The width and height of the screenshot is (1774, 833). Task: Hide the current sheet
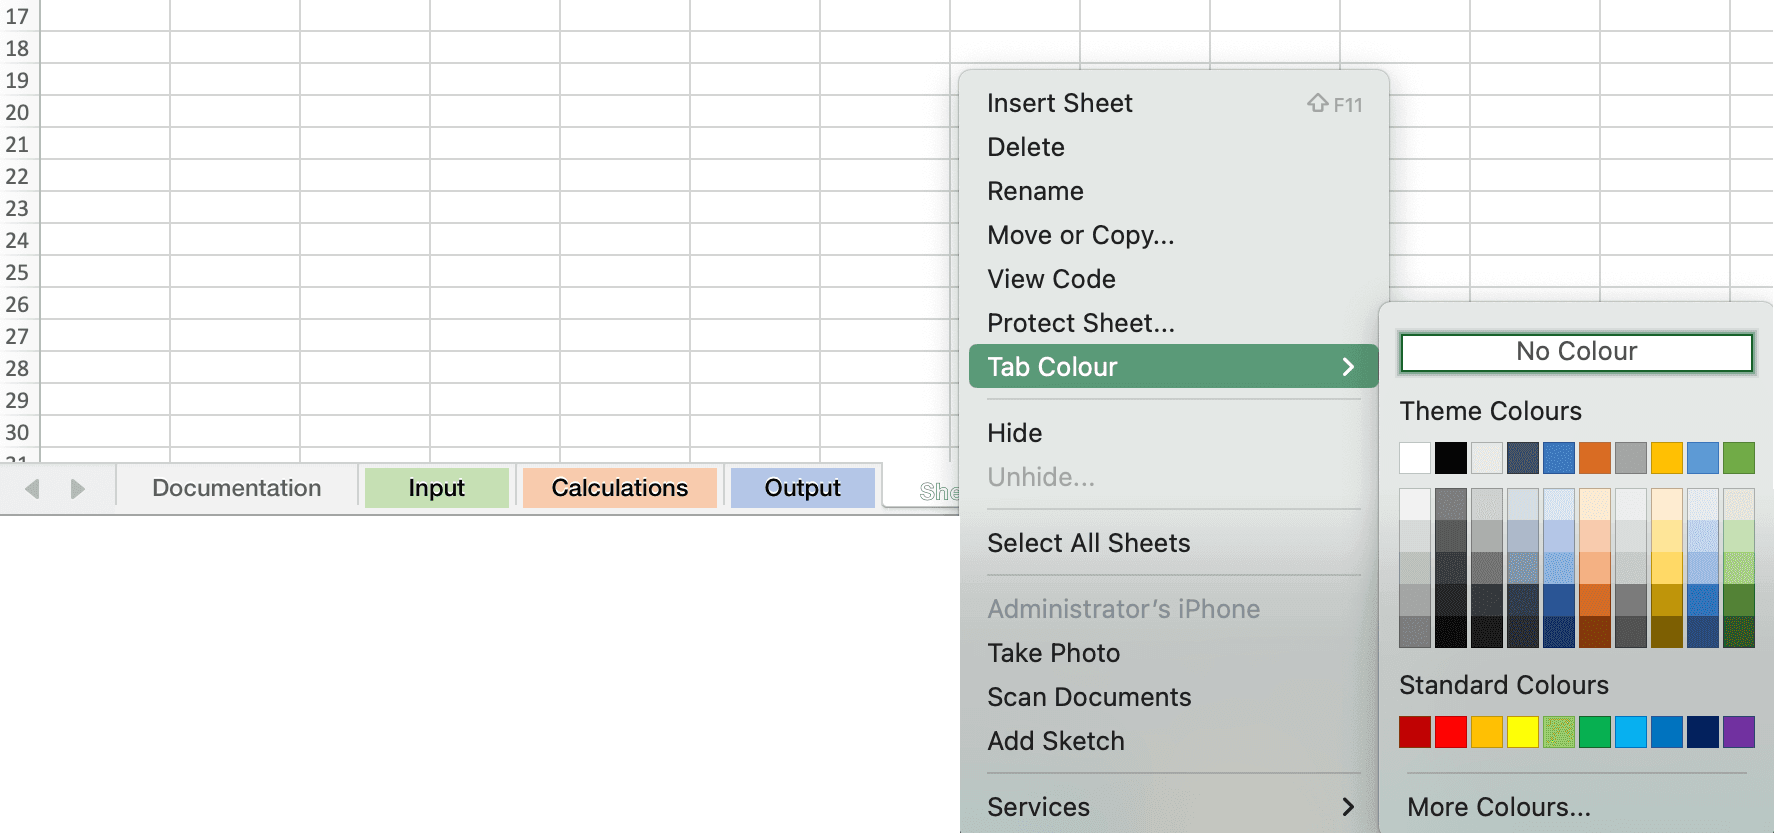[1015, 433]
